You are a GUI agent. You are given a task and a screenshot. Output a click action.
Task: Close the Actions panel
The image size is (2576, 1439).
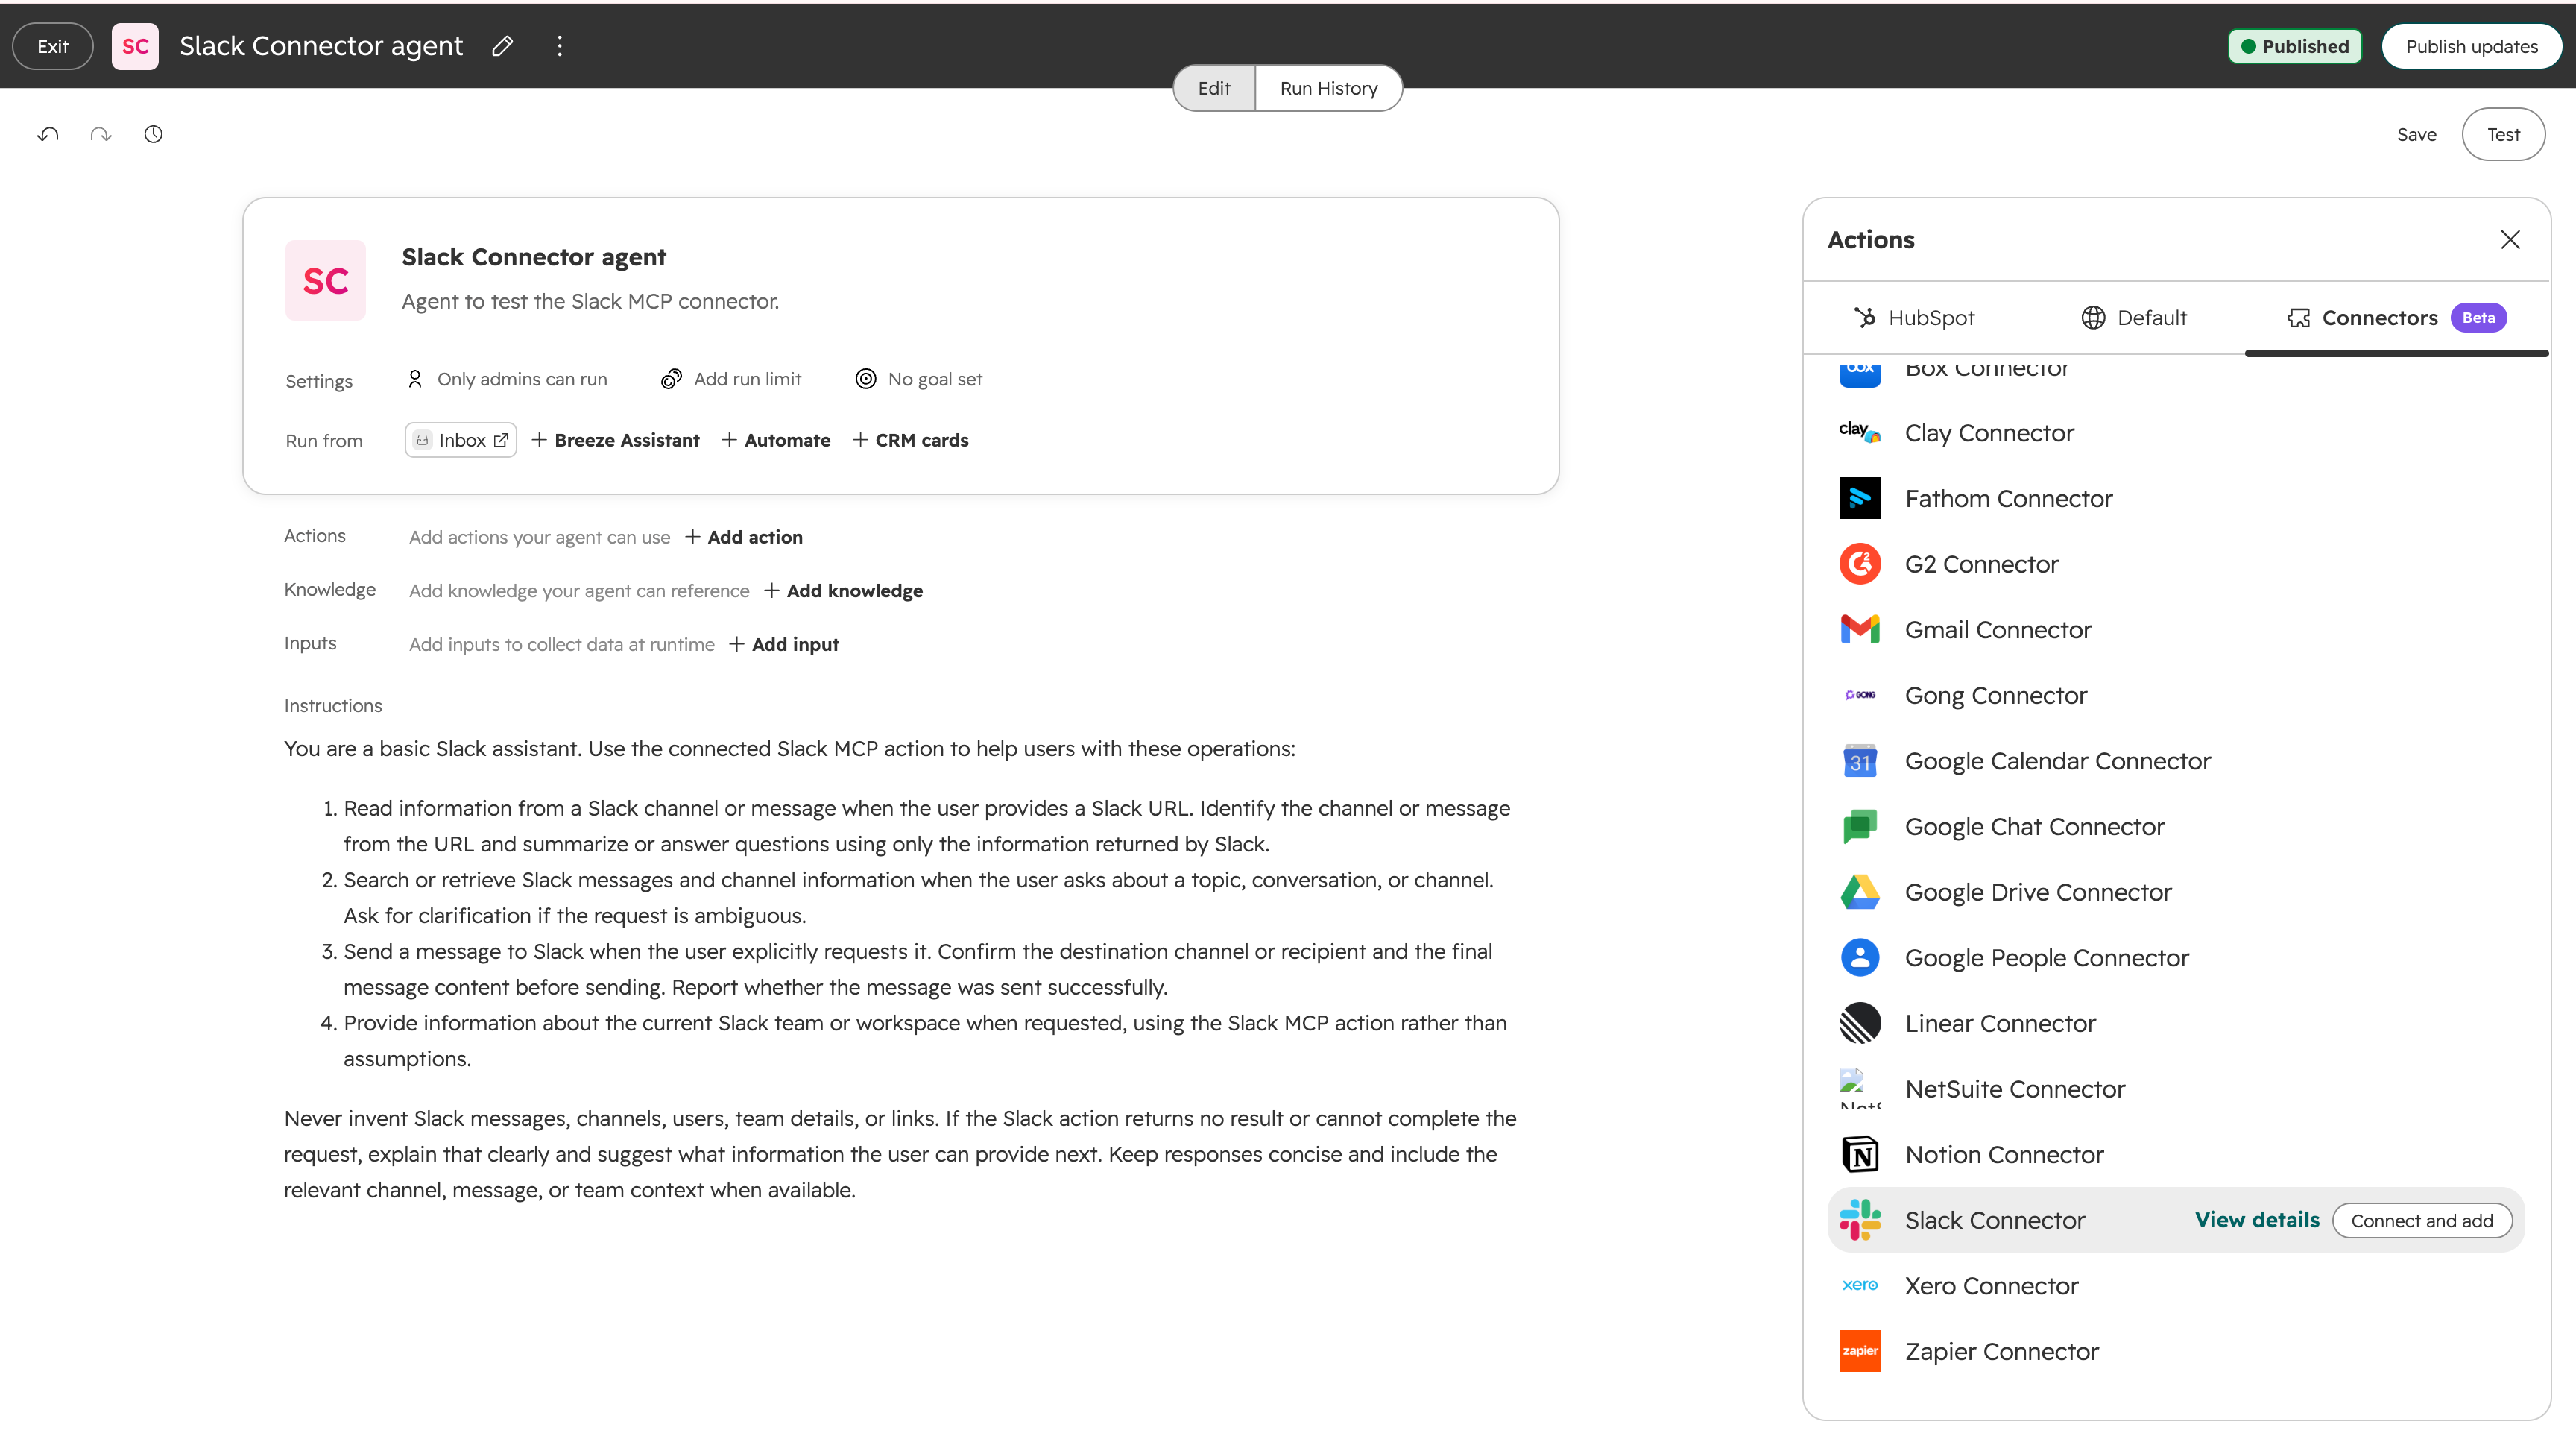tap(2510, 240)
